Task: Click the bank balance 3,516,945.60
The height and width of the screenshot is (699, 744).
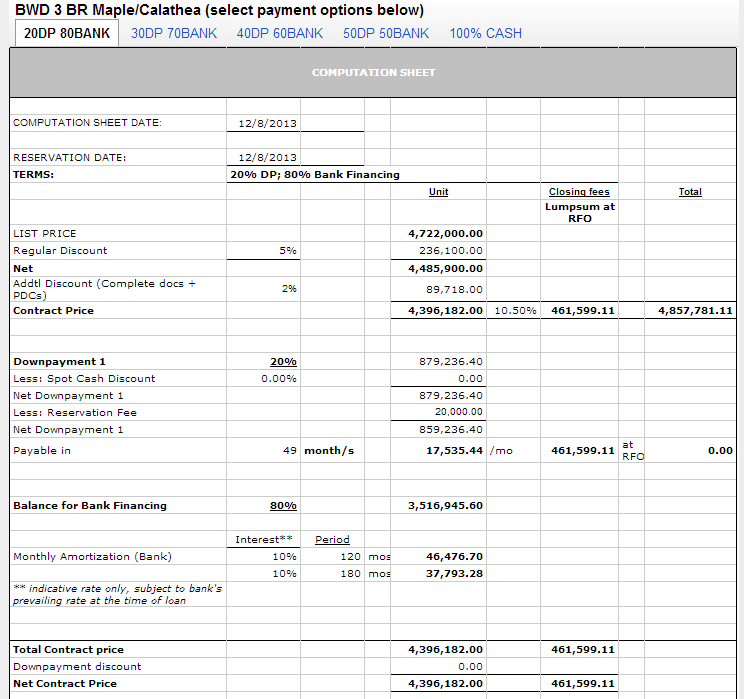Action: pos(446,506)
